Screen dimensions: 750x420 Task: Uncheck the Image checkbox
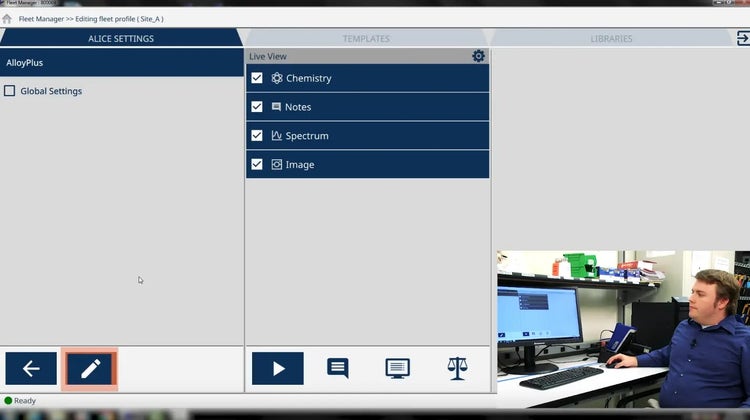[257, 165]
